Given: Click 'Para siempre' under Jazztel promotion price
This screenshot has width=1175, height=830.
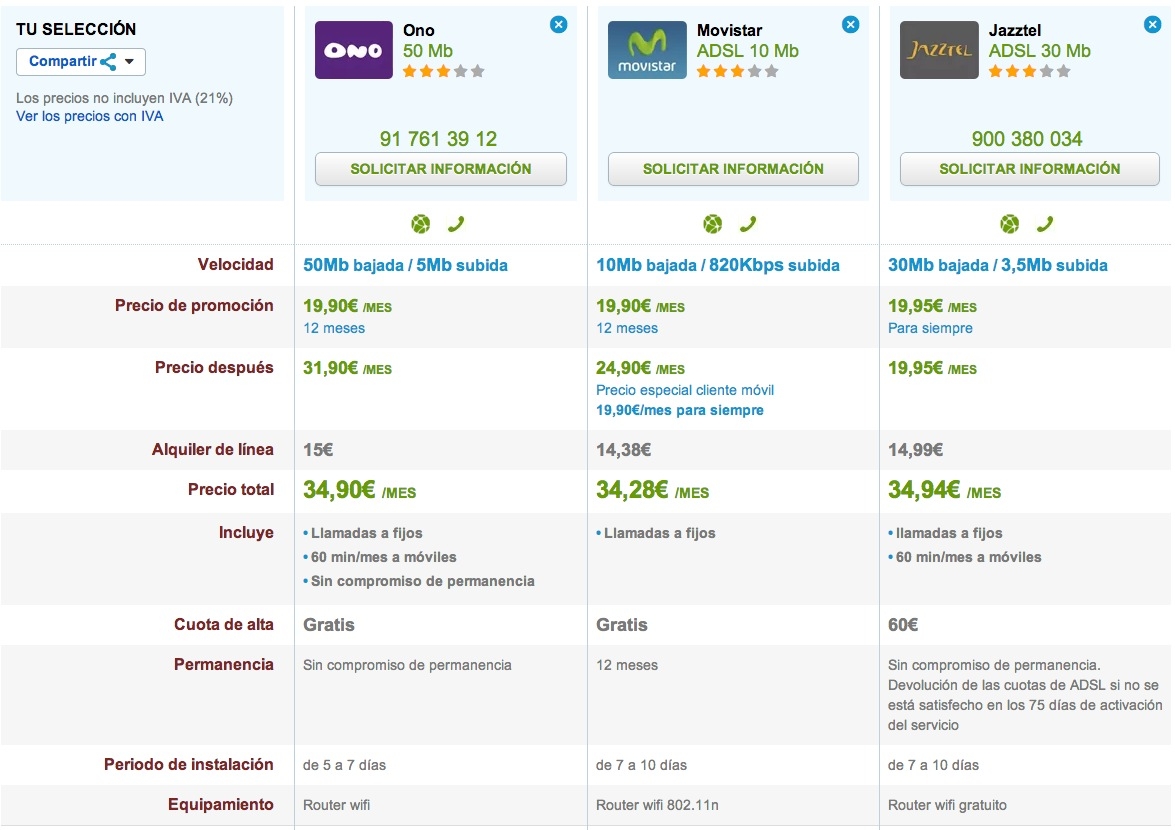Looking at the screenshot, I should pyautogui.click(x=930, y=328).
